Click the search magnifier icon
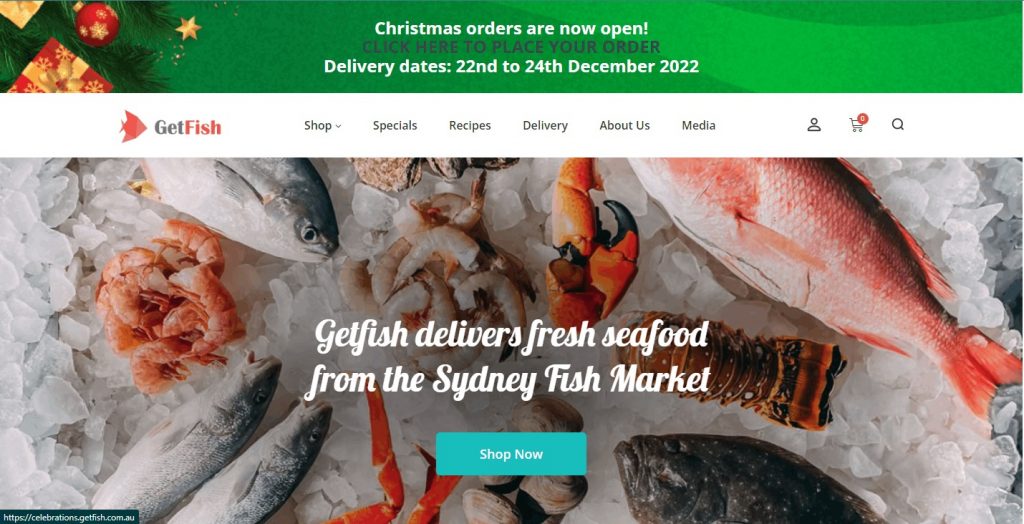1024x524 pixels. [x=898, y=124]
